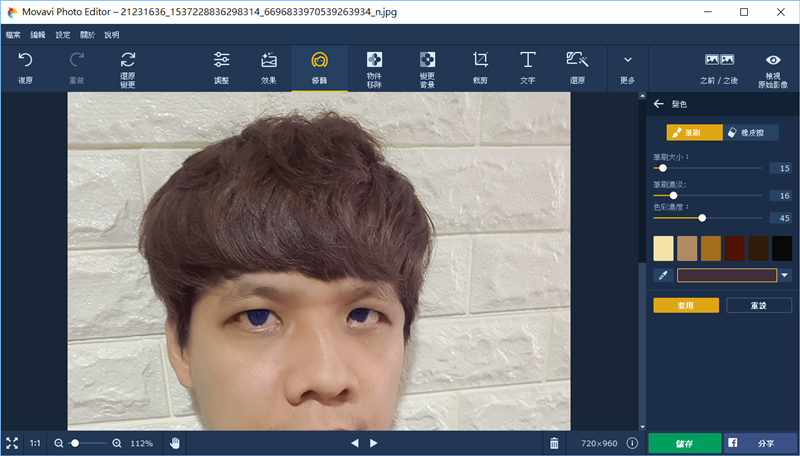800x456 pixels.
Task: Open the 文字 (text) tool
Action: (x=527, y=62)
